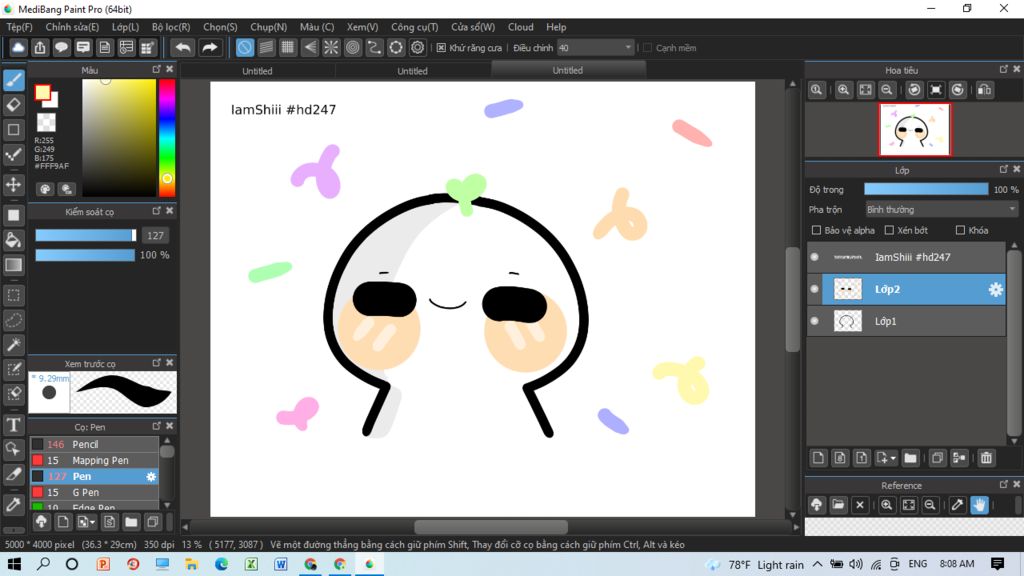Select the Pencil brush
1024x576 pixels.
pyautogui.click(x=95, y=444)
